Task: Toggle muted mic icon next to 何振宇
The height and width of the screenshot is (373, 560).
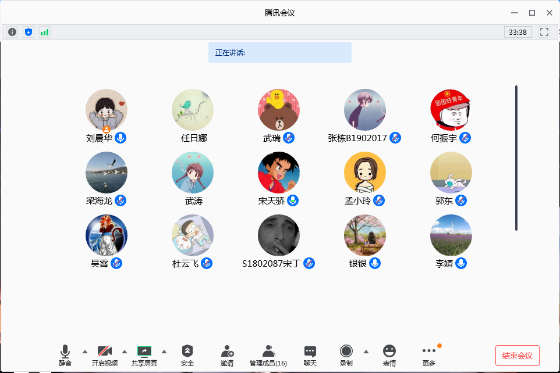Action: point(465,138)
